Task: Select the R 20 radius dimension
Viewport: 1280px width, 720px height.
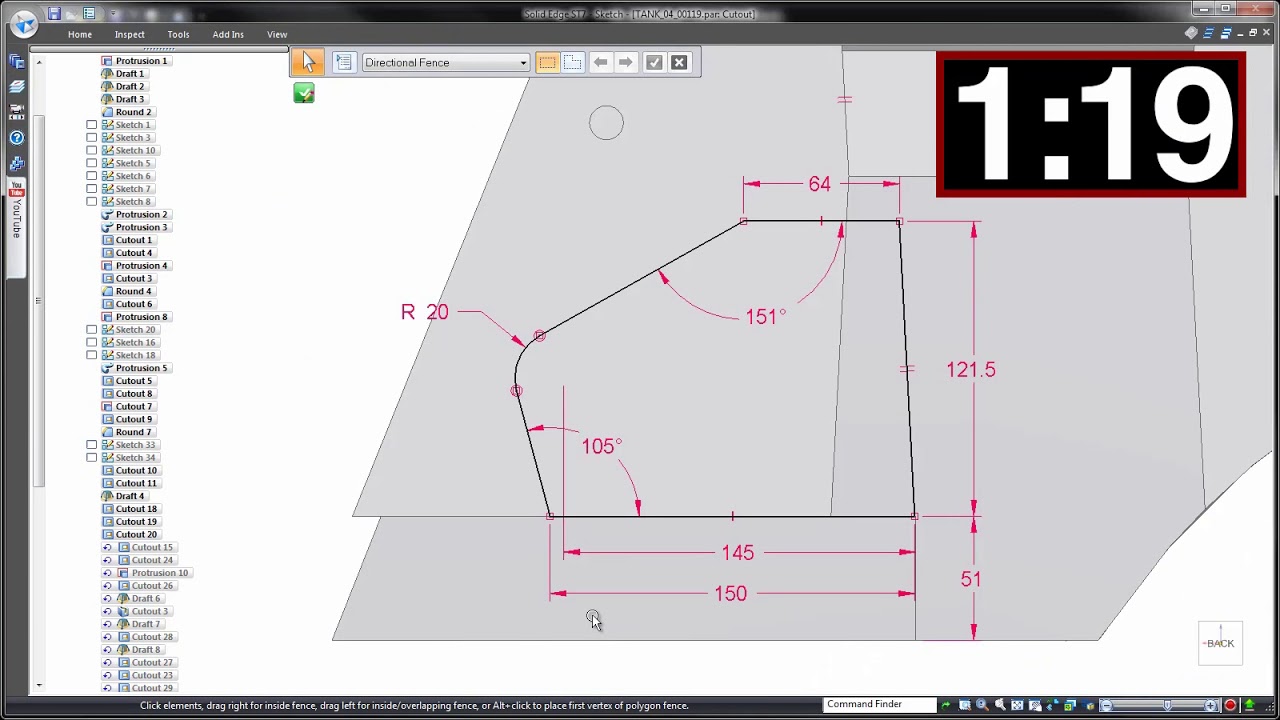Action: [x=425, y=312]
